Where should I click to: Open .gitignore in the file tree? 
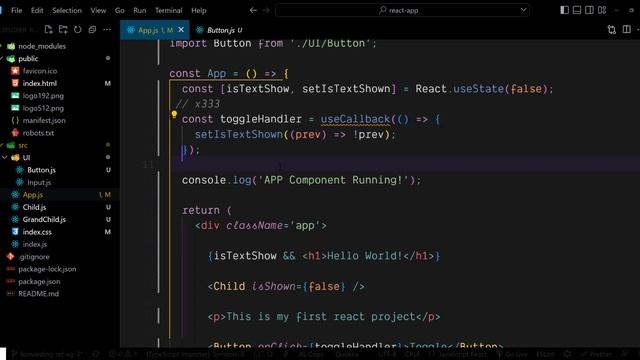[34, 257]
